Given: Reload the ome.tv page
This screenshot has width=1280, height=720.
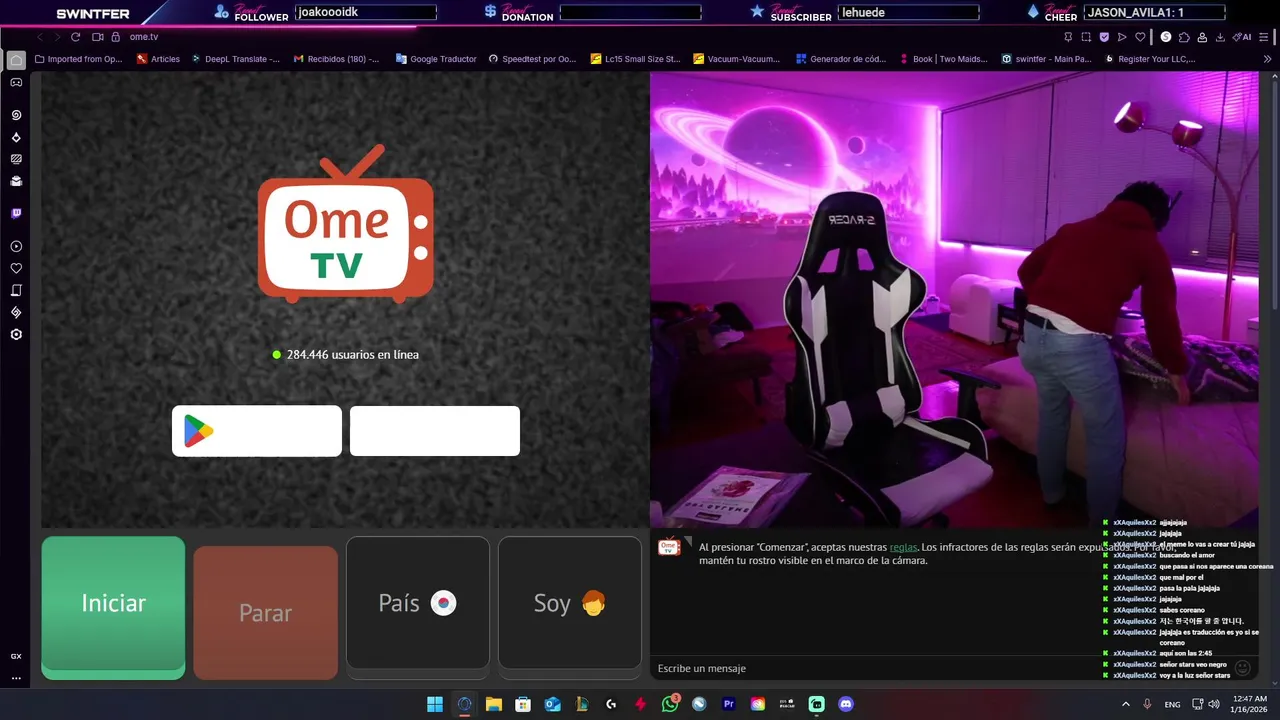Looking at the screenshot, I should 75,37.
